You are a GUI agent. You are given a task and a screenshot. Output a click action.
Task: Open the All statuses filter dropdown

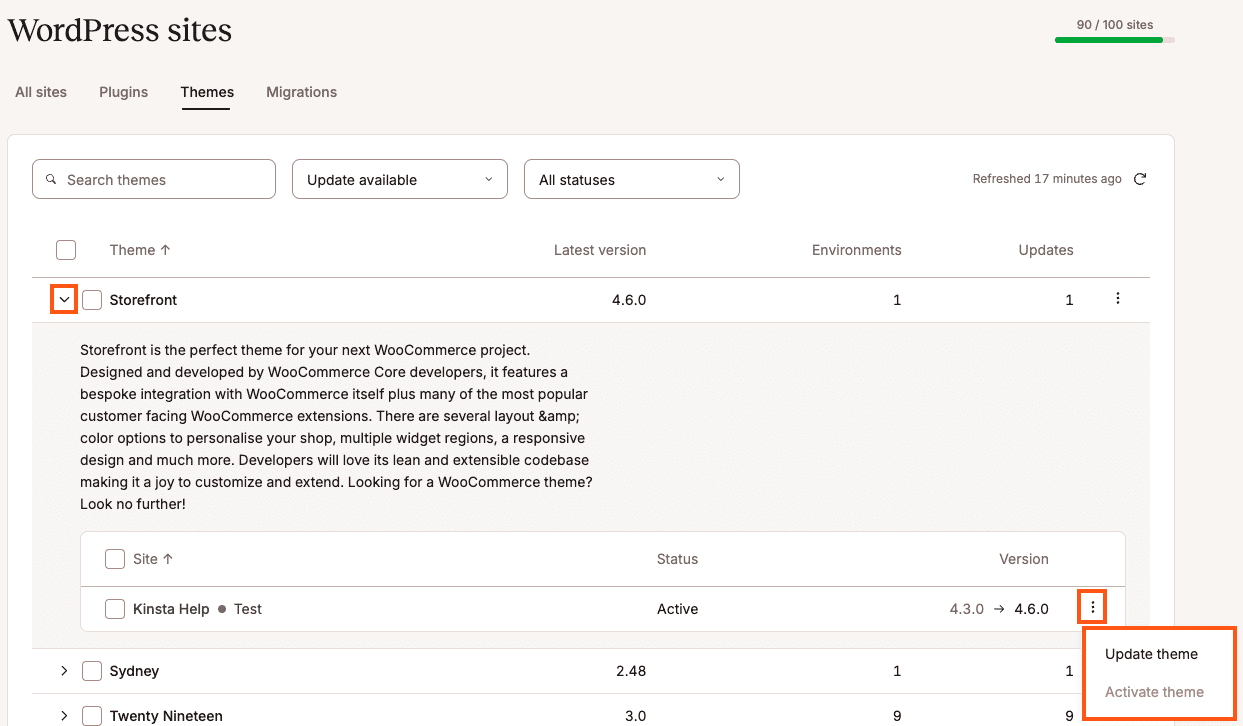pyautogui.click(x=632, y=179)
